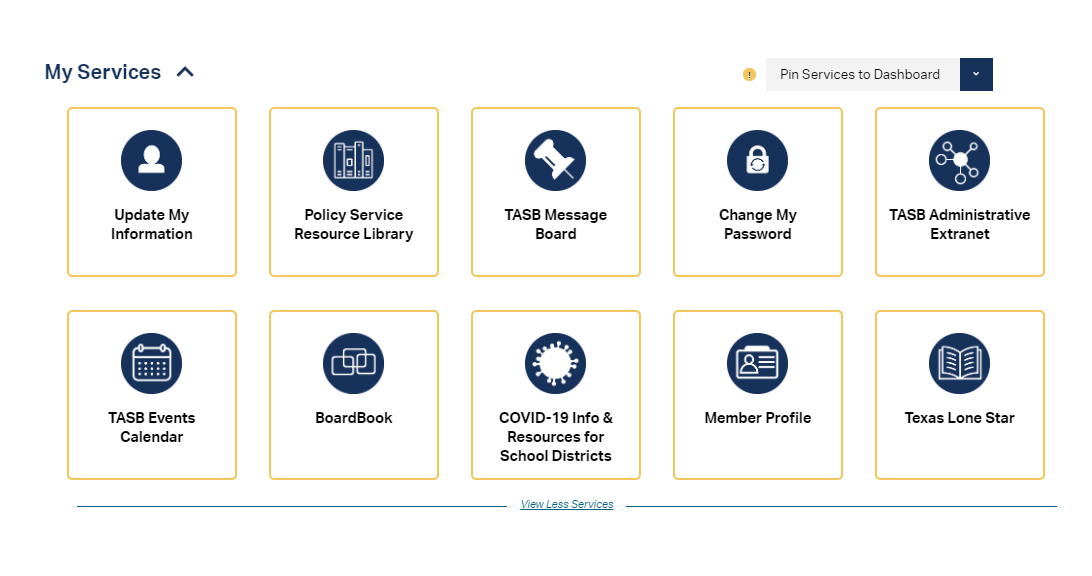This screenshot has height=576, width=1092.
Task: Click the TASB Administrative Extranet label
Action: [960, 224]
